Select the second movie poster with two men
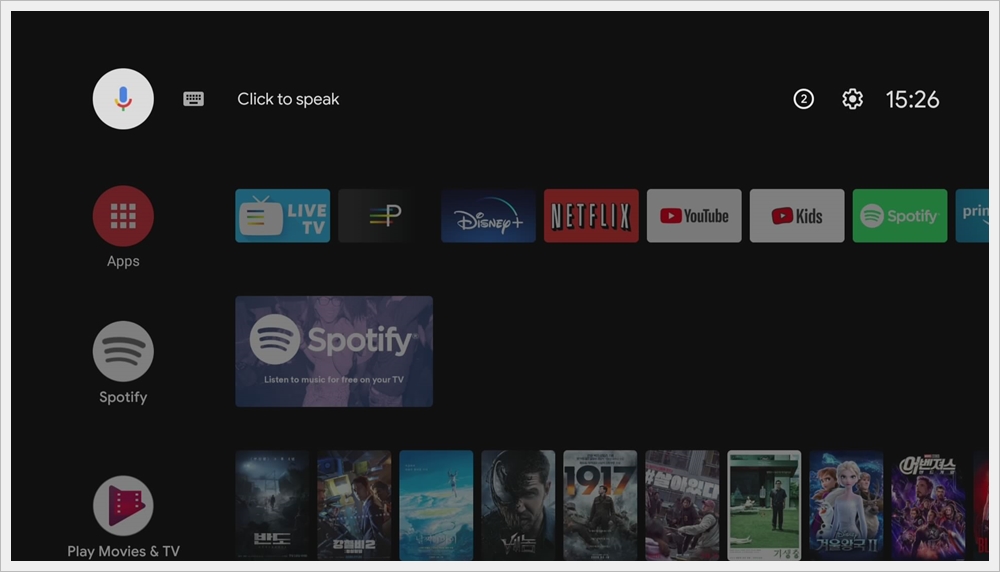Image resolution: width=1000 pixels, height=572 pixels. (354, 506)
